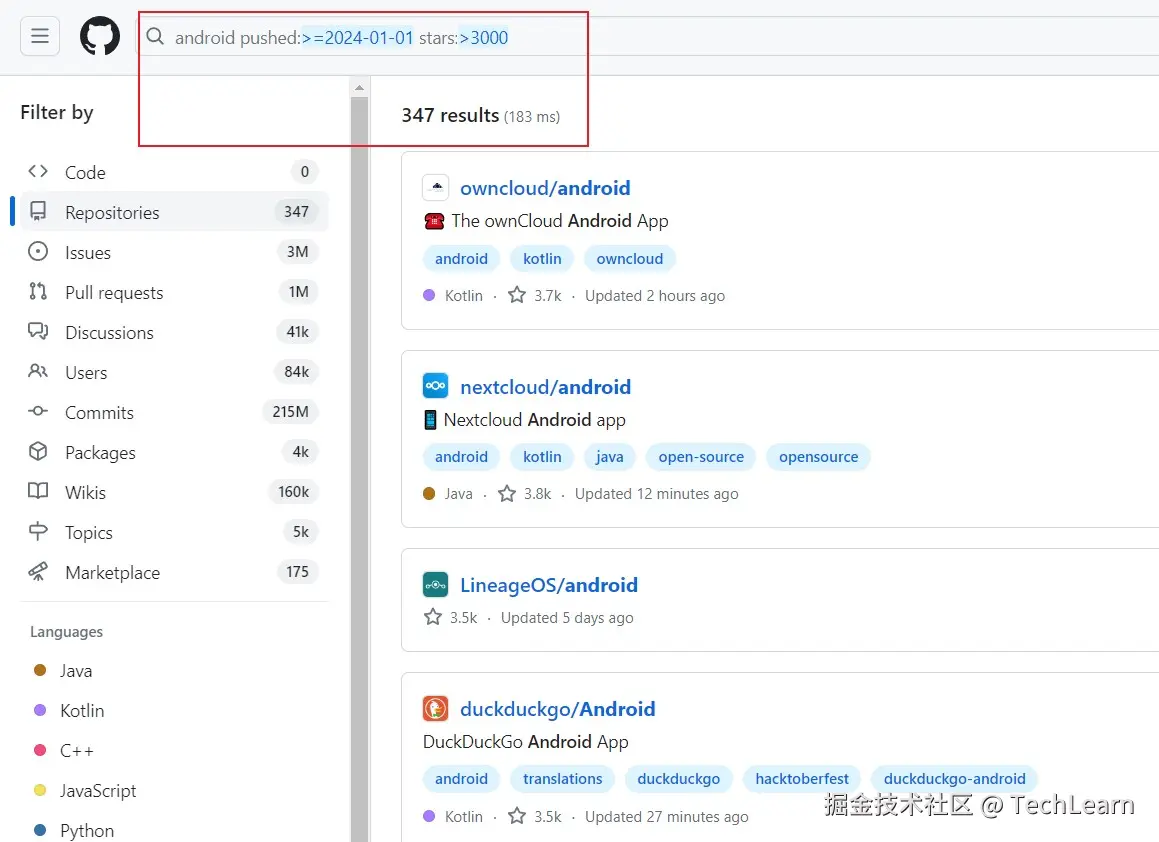Click the kotlin tag under nextcloud/android
This screenshot has height=842, width=1159.
542,457
